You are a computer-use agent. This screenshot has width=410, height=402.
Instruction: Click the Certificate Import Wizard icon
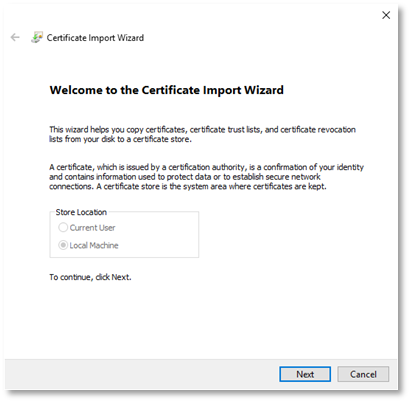(37, 37)
